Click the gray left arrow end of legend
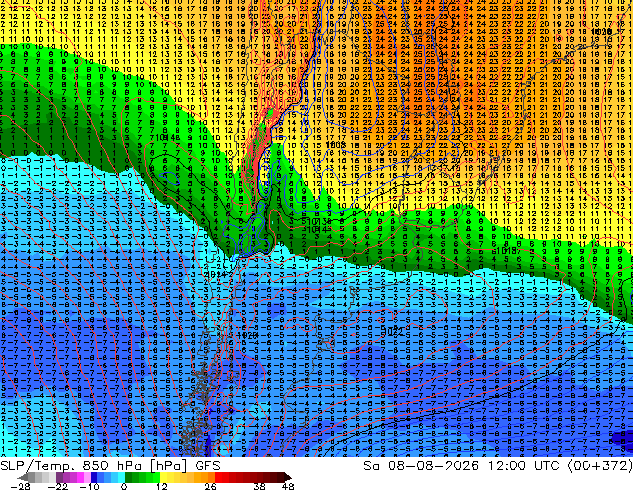 click(x=22, y=477)
